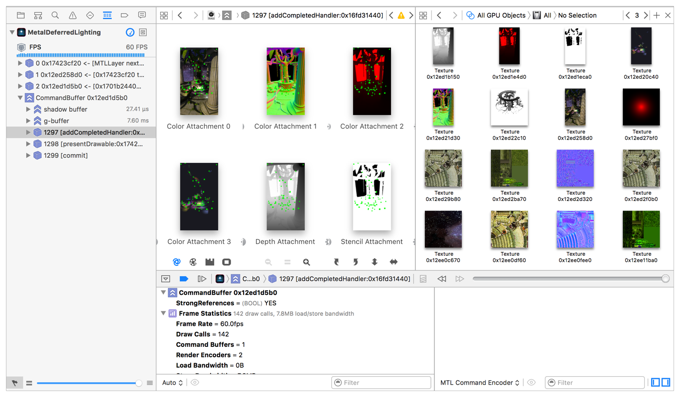This screenshot has height=397, width=680.
Task: Collapse the Frame Statistics section
Action: (x=163, y=313)
